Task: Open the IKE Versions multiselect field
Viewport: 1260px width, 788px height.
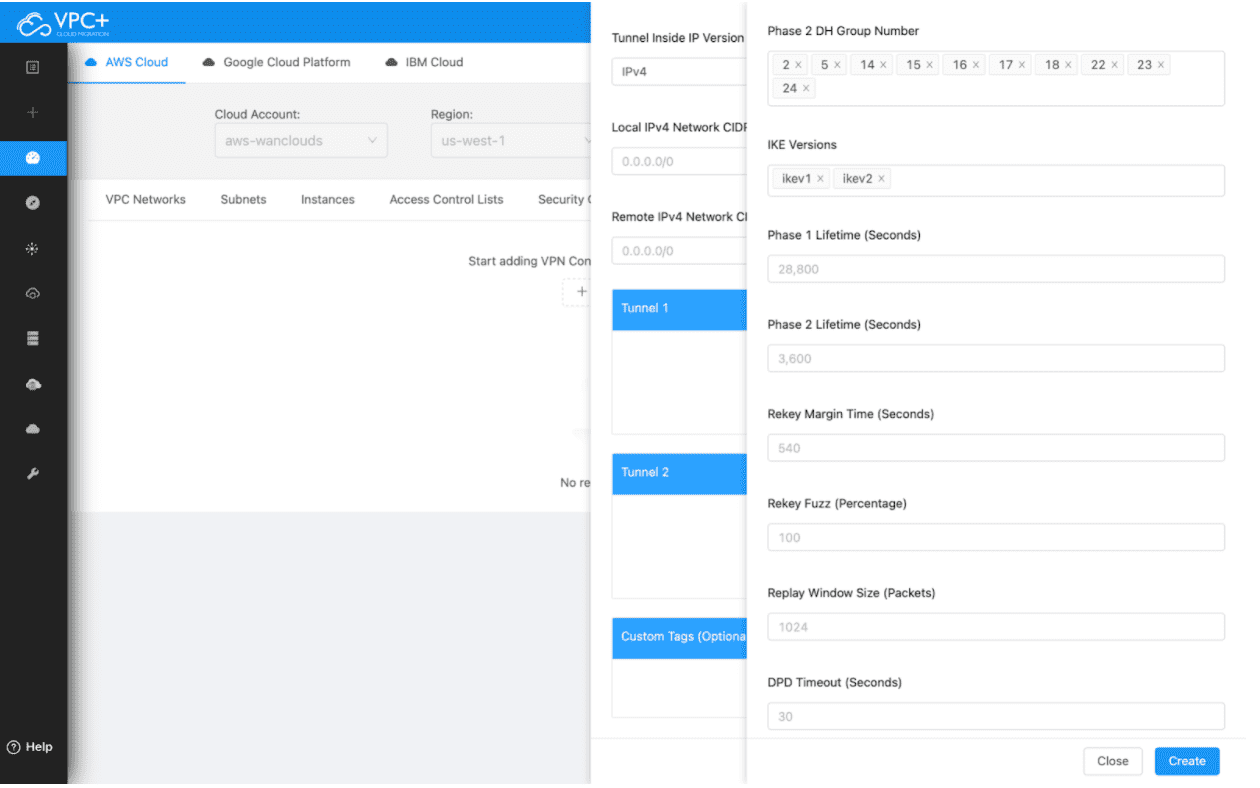Action: tap(996, 180)
